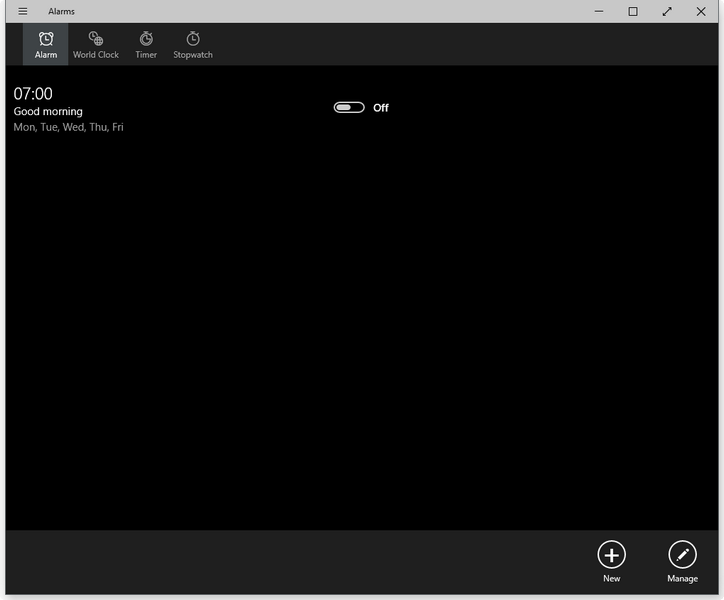Open the hamburger navigation menu
The image size is (724, 600).
coord(23,12)
